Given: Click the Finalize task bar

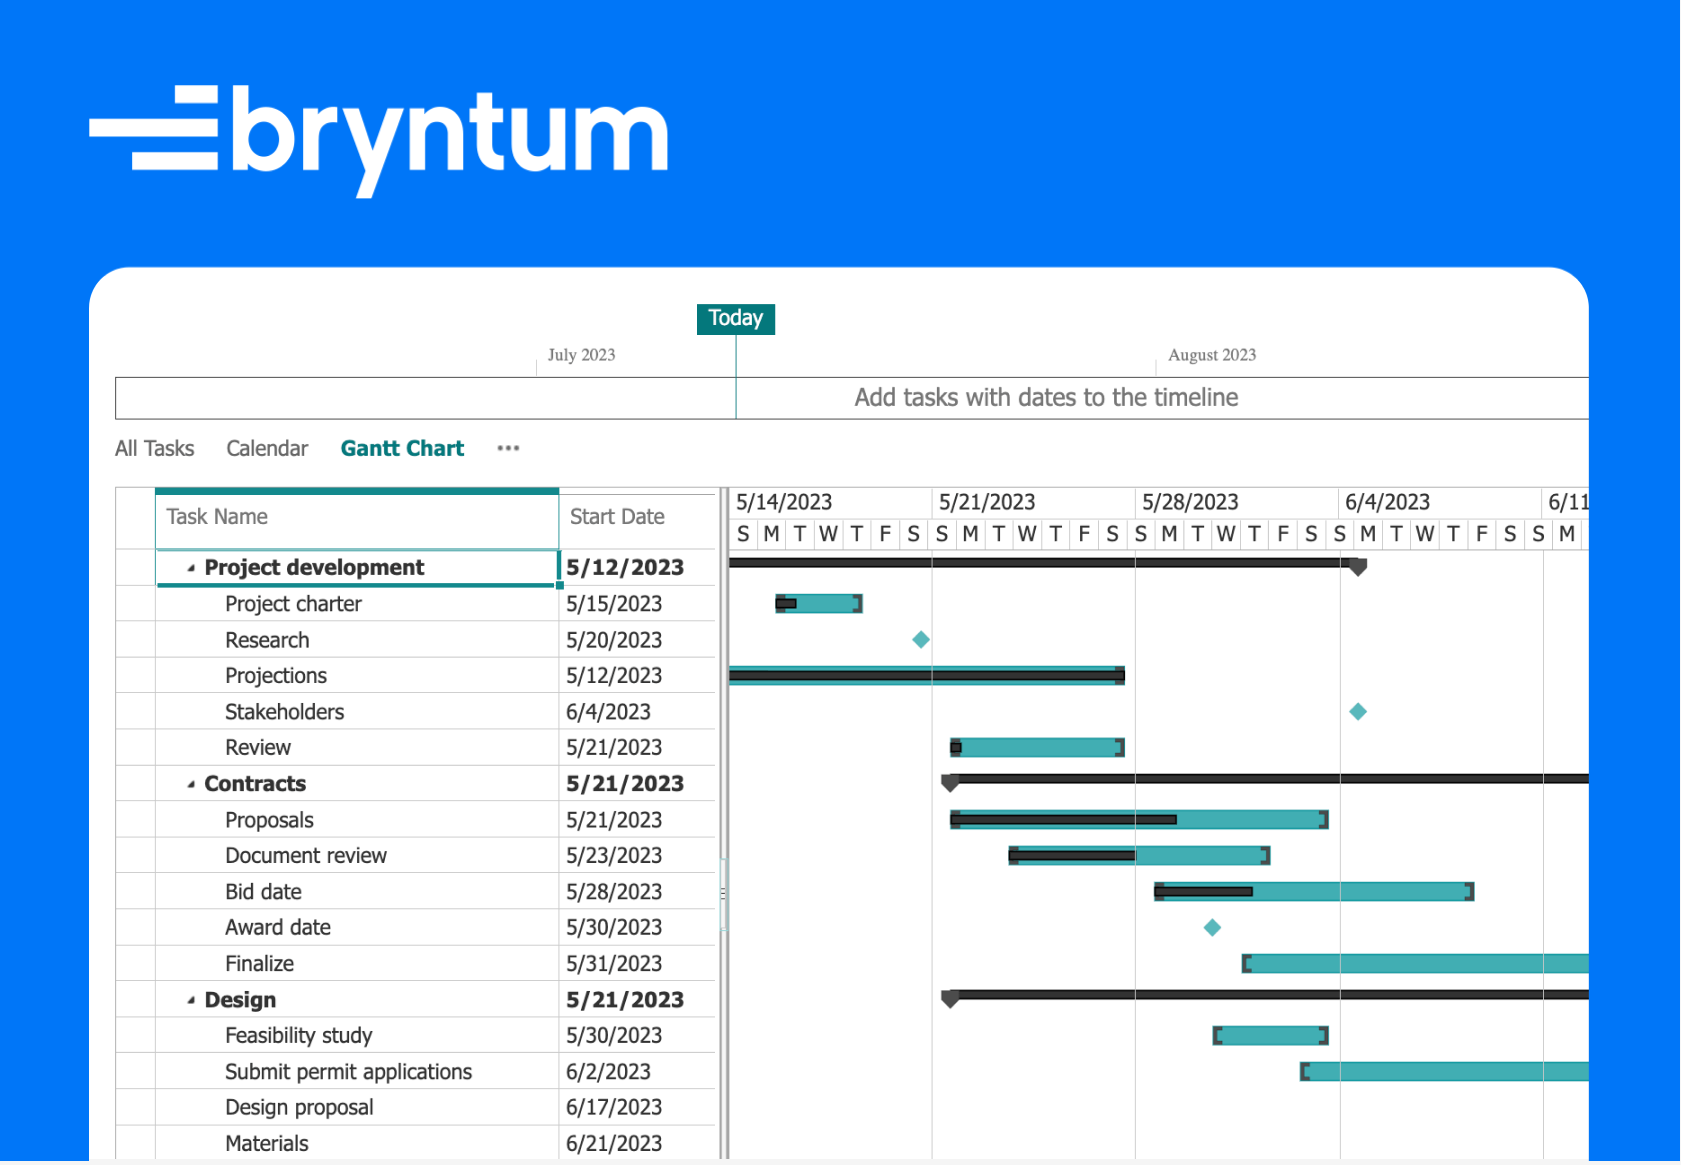Looking at the screenshot, I should (1400, 963).
